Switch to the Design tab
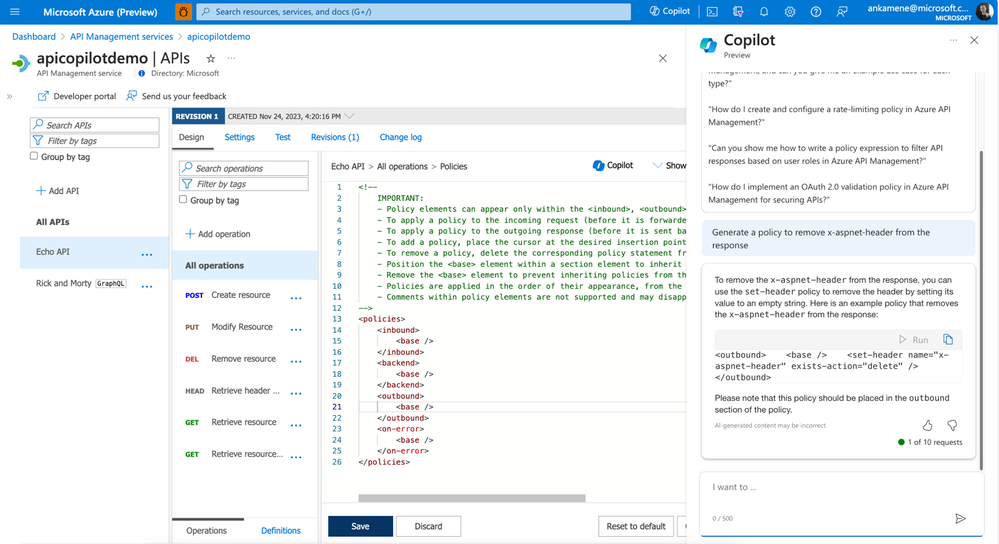The height and width of the screenshot is (544, 999). [191, 138]
